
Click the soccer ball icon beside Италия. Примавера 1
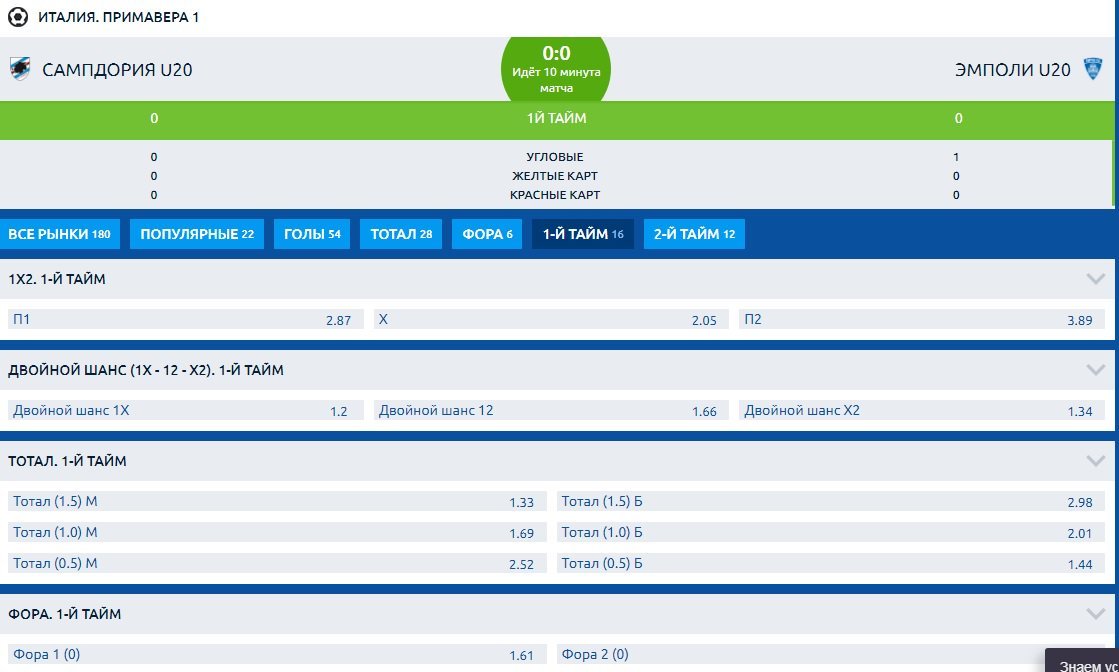click(18, 17)
